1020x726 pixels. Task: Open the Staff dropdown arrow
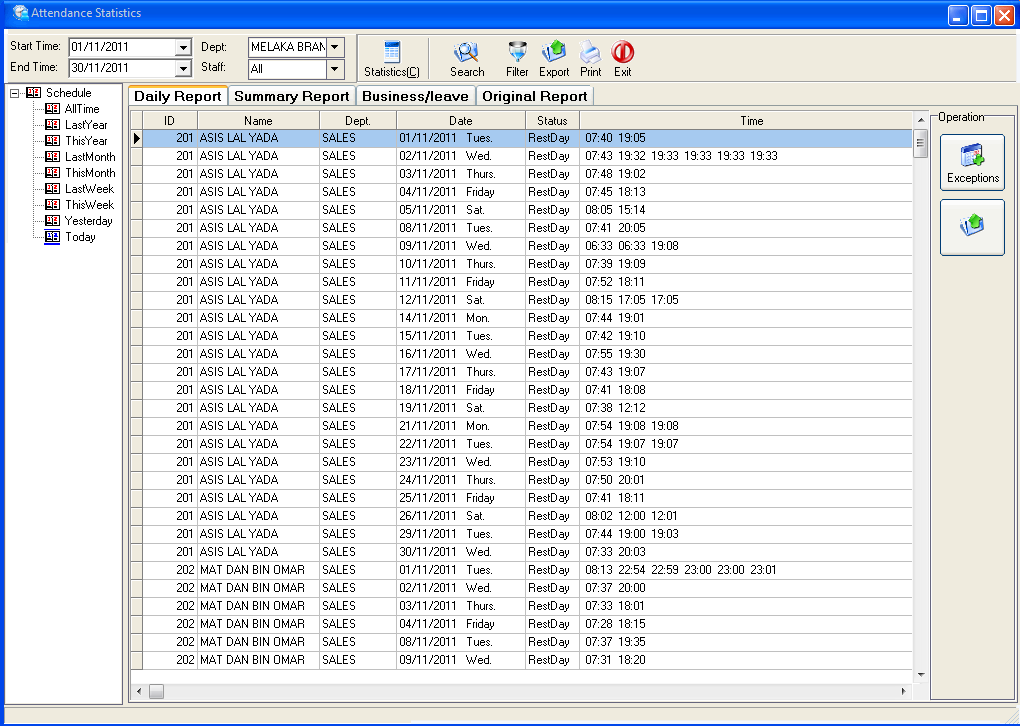[334, 68]
